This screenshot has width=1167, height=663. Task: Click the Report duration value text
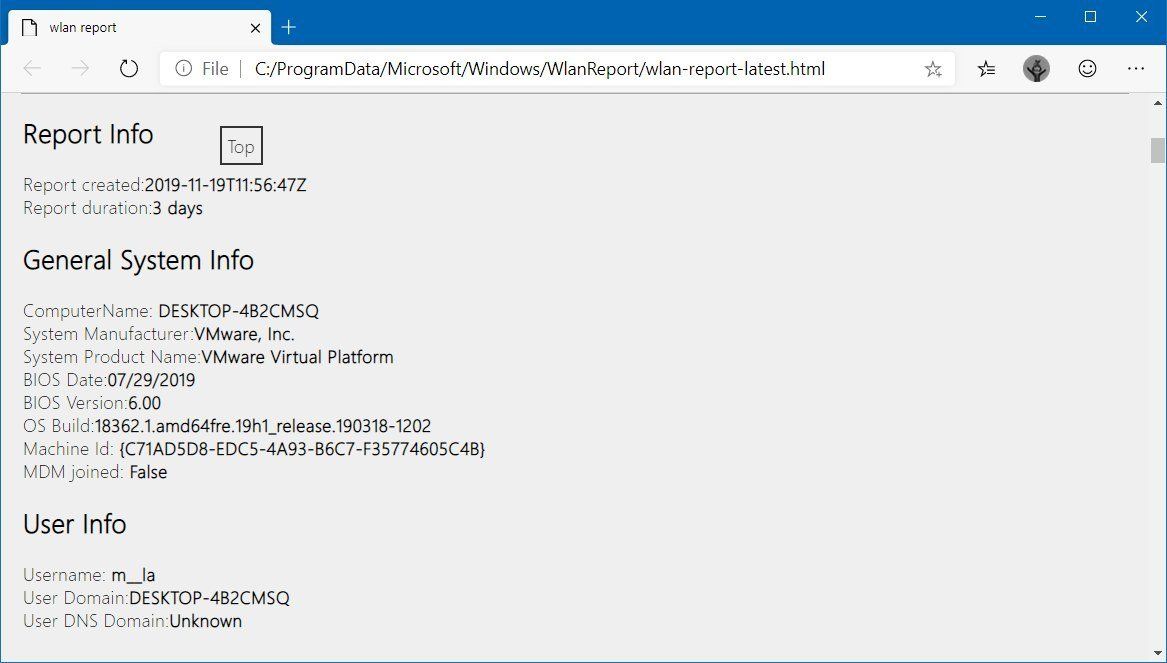180,208
